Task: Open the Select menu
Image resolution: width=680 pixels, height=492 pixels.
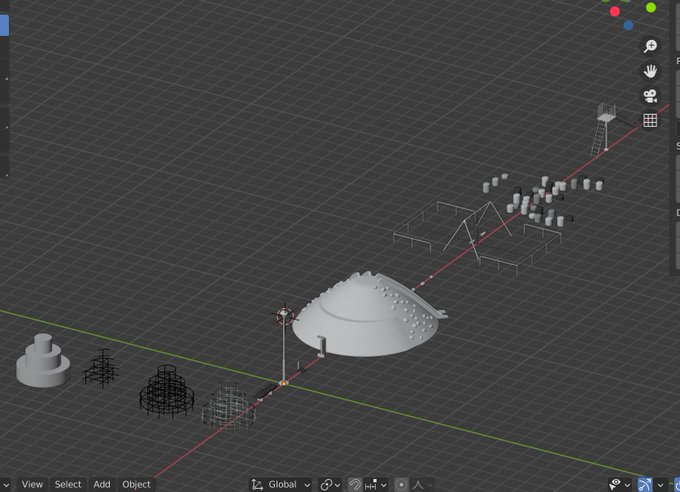Action: tap(68, 485)
